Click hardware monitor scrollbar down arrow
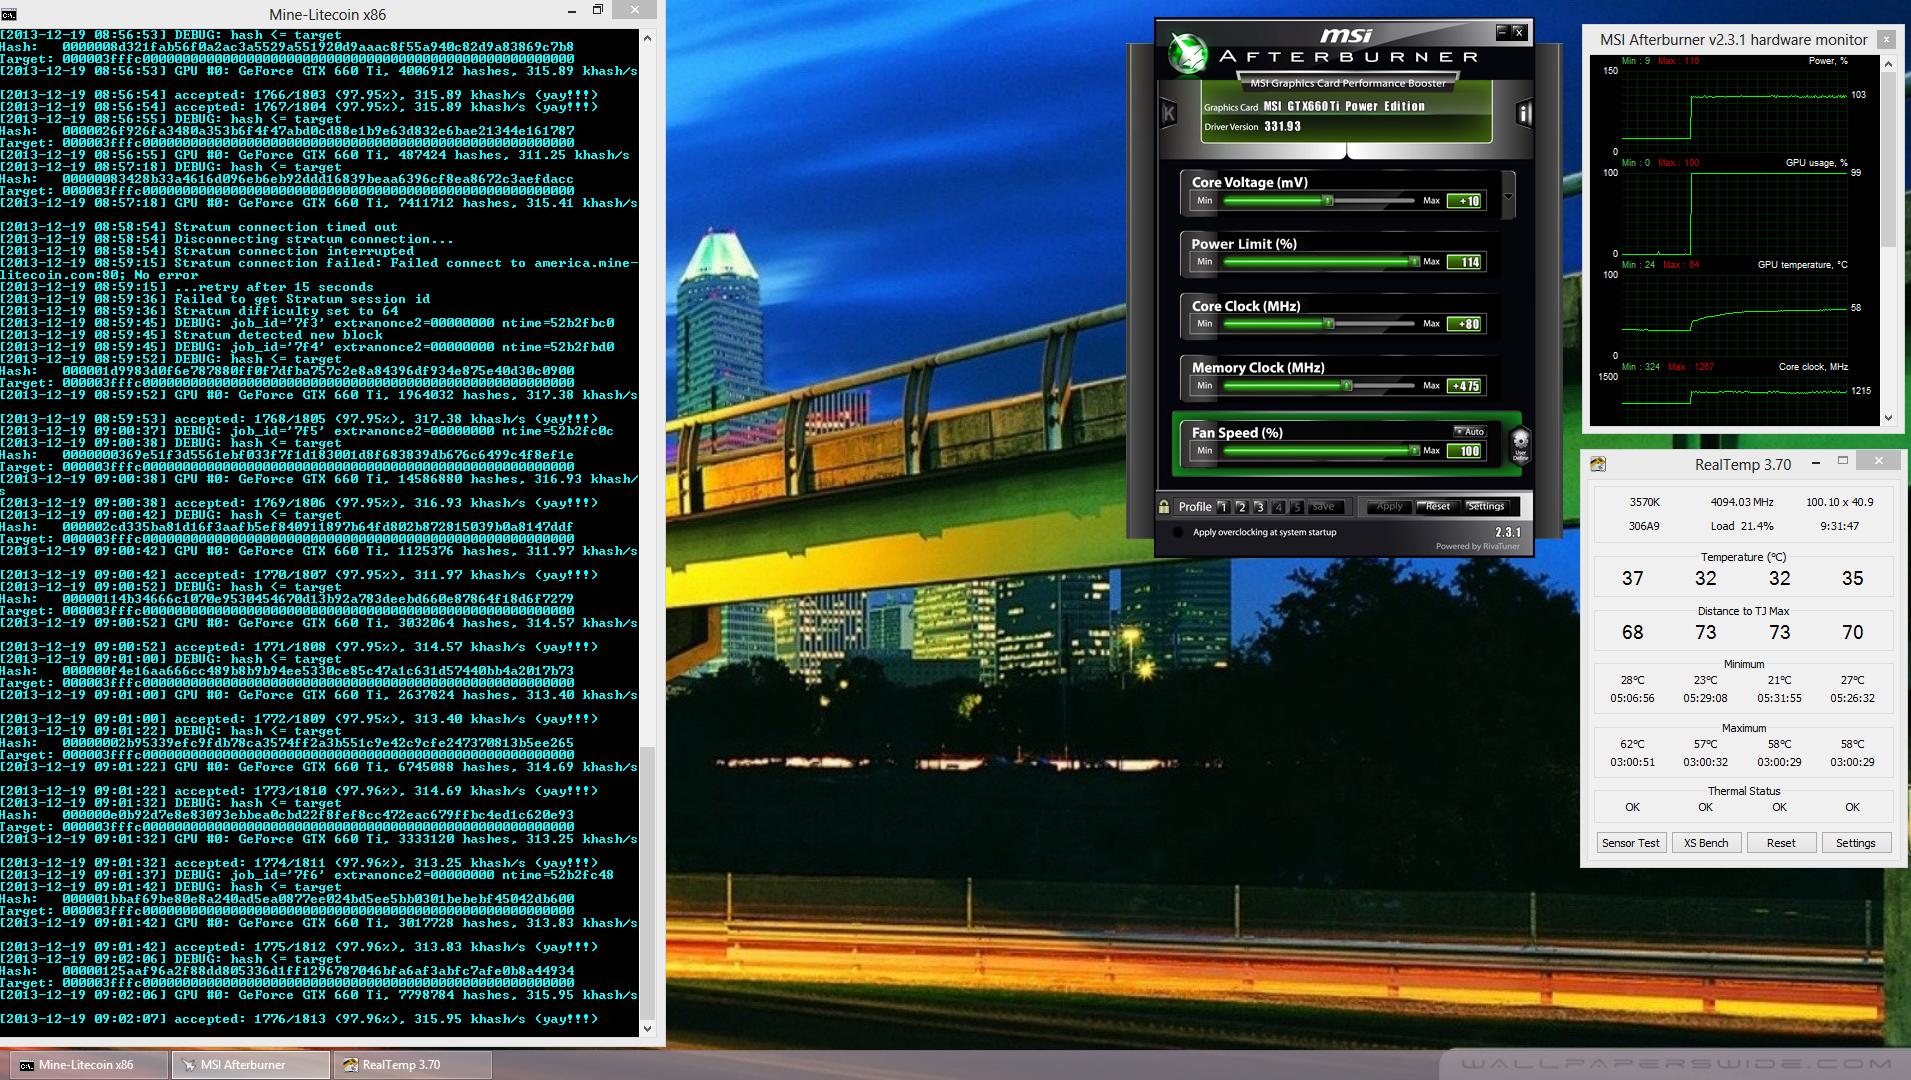 coord(1888,418)
